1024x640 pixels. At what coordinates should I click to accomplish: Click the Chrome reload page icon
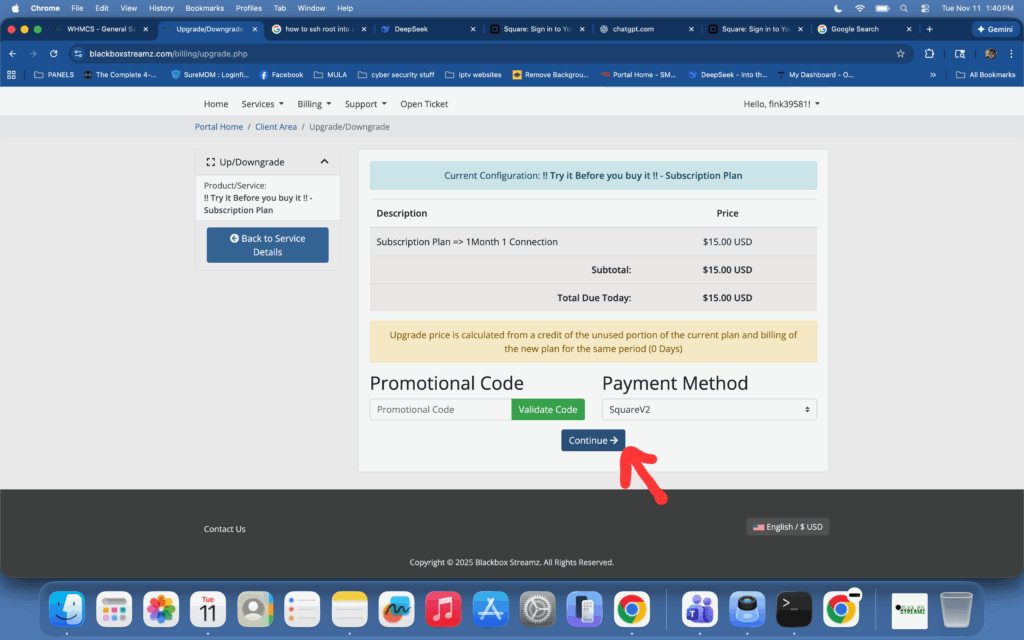[x=53, y=53]
